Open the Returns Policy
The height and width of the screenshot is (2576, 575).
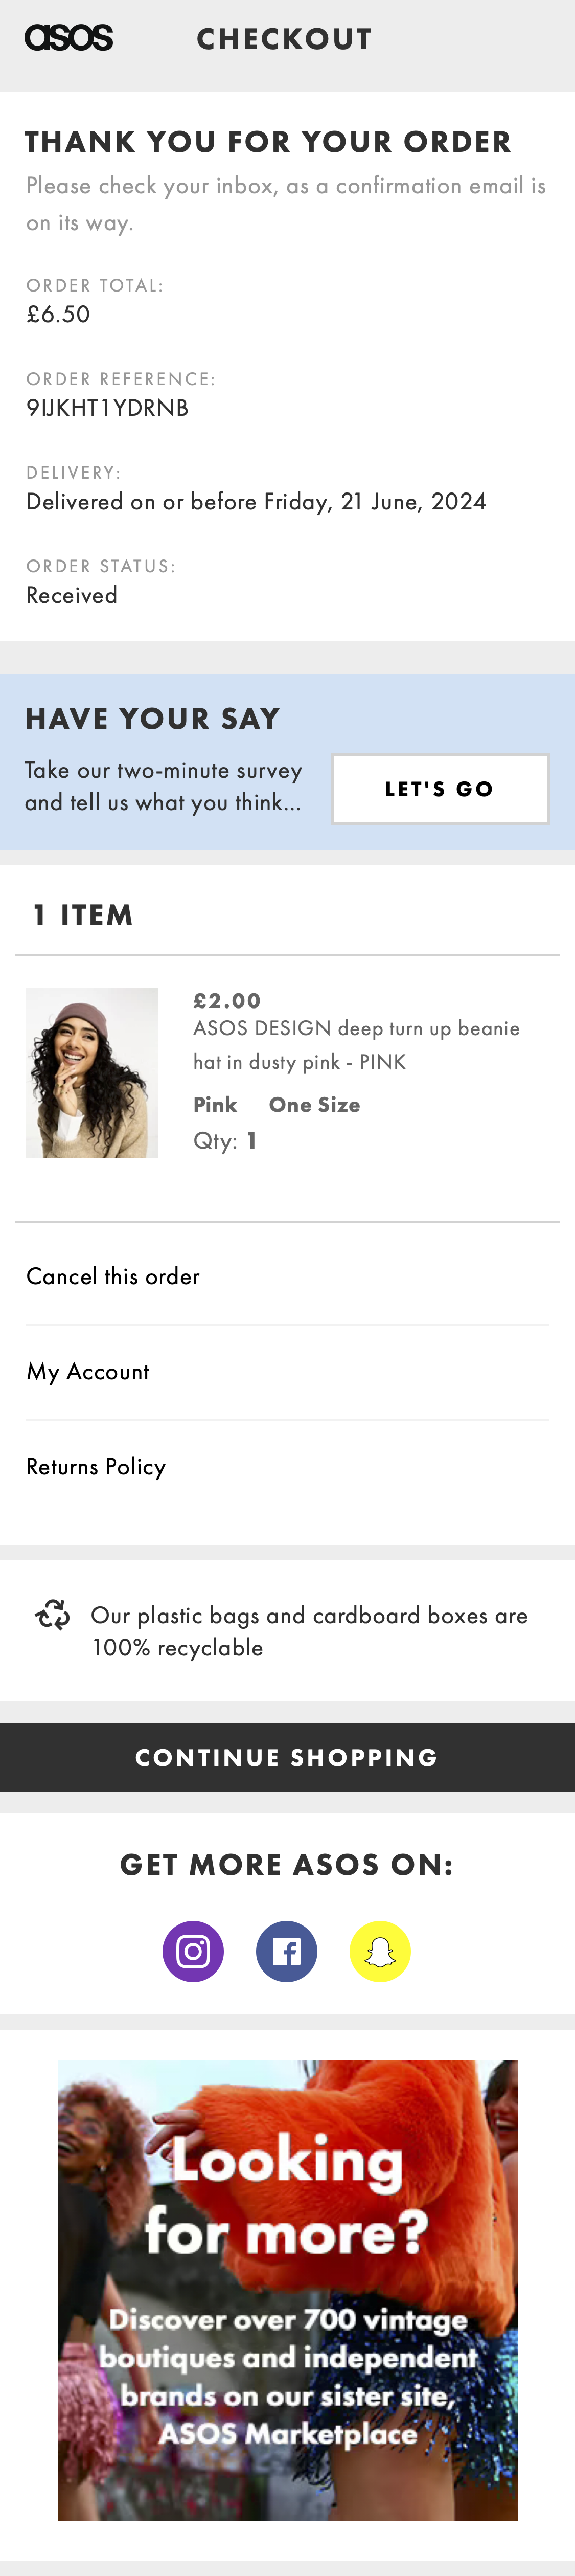pyautogui.click(x=96, y=1466)
